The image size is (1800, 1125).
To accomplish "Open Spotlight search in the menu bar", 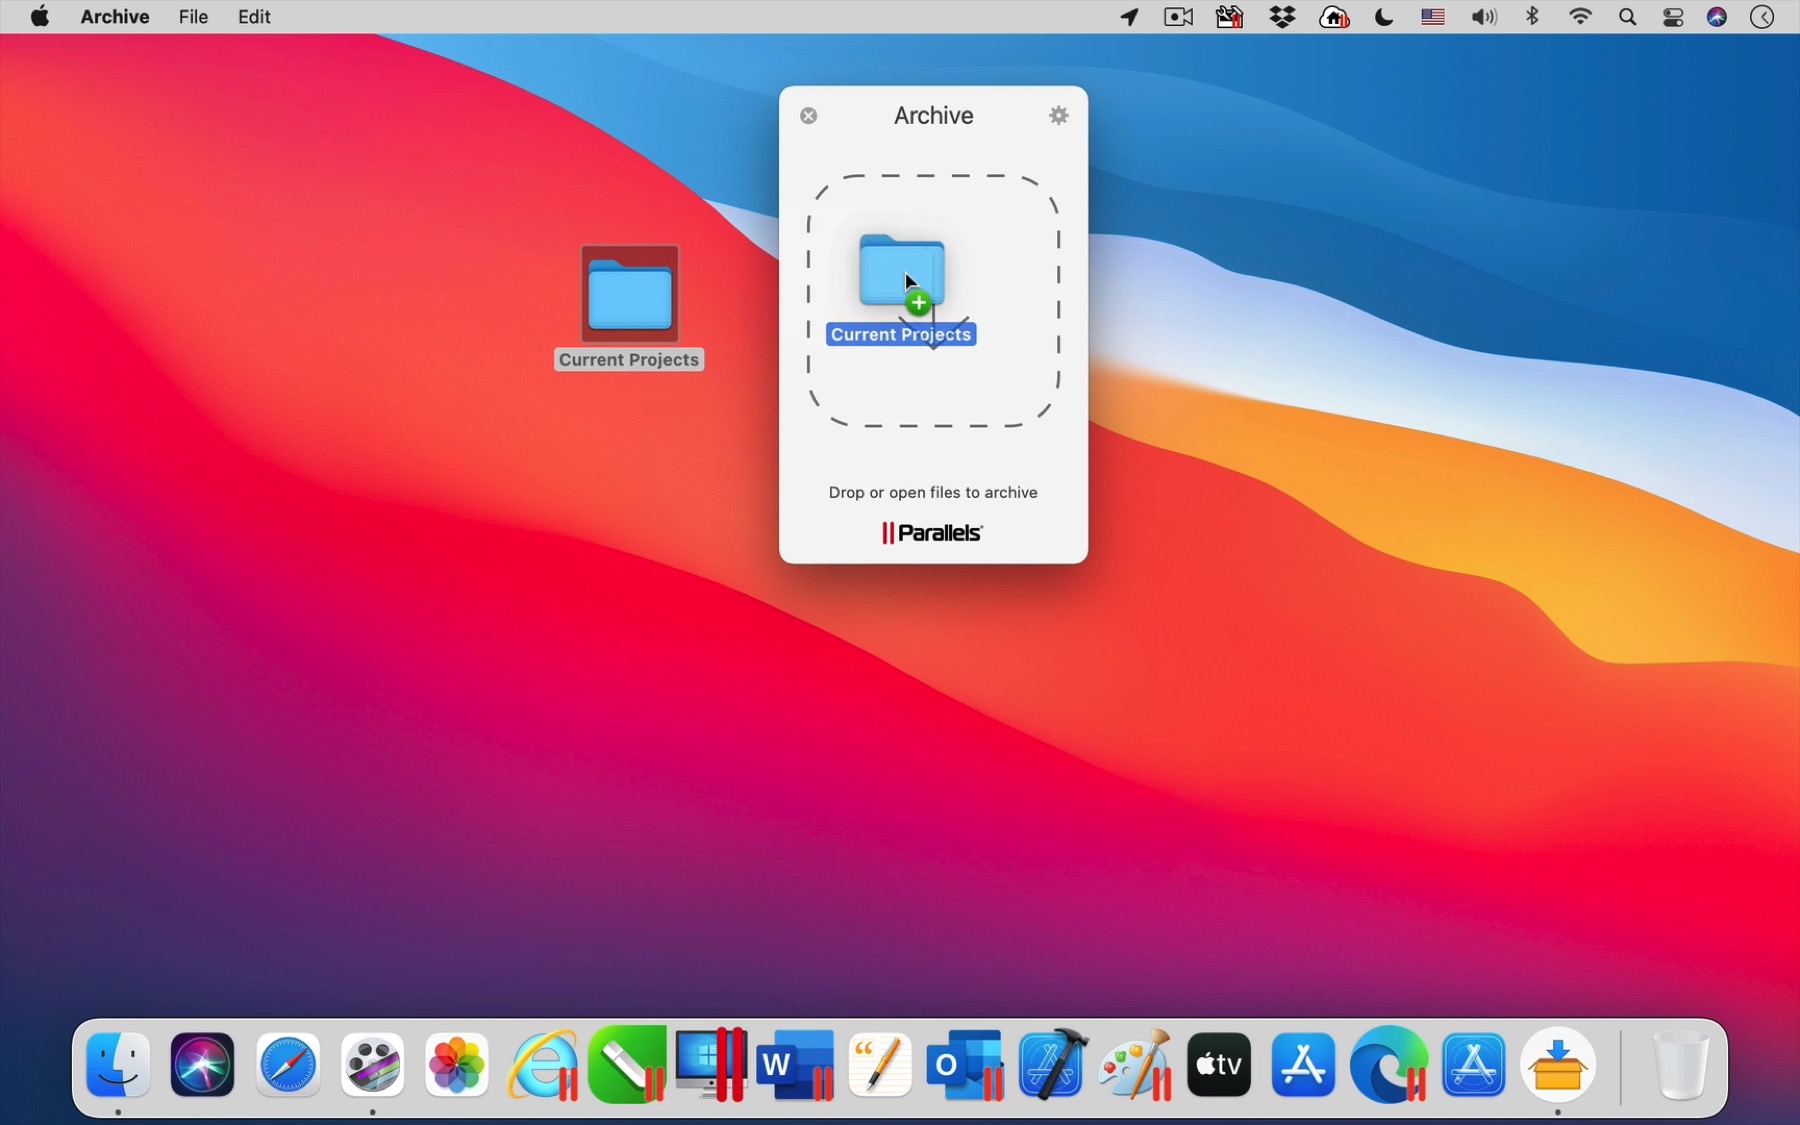I will click(x=1628, y=16).
